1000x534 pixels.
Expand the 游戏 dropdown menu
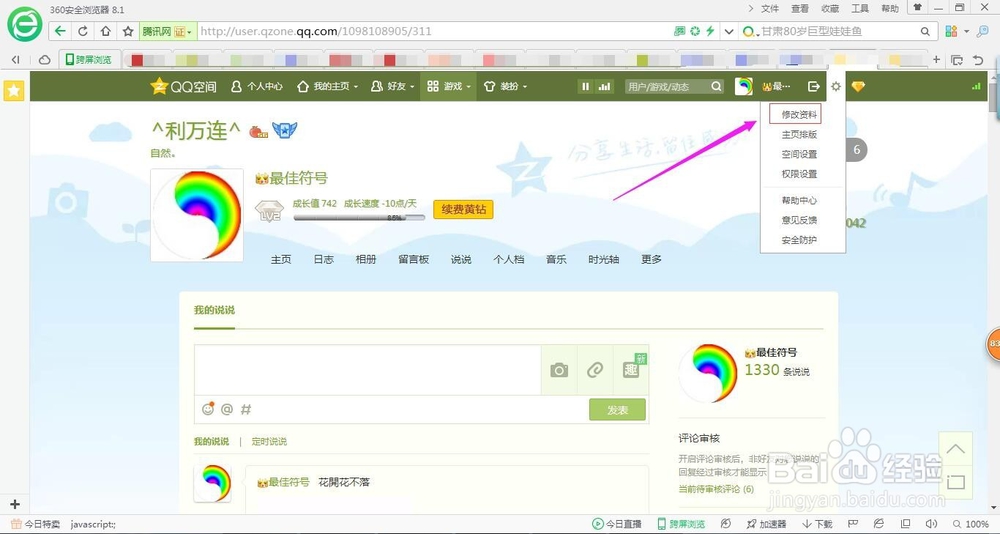coord(468,87)
